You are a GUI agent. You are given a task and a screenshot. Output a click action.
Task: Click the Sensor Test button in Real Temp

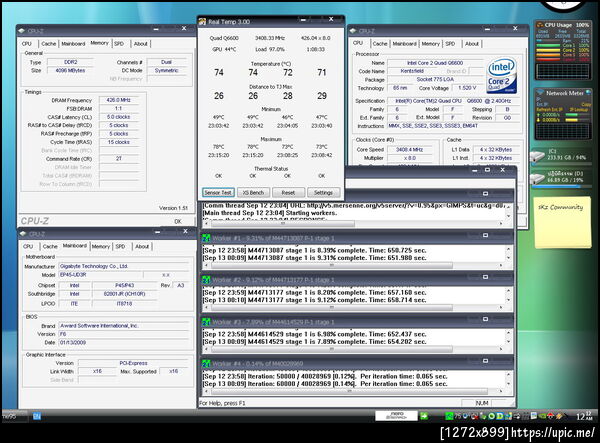[218, 192]
